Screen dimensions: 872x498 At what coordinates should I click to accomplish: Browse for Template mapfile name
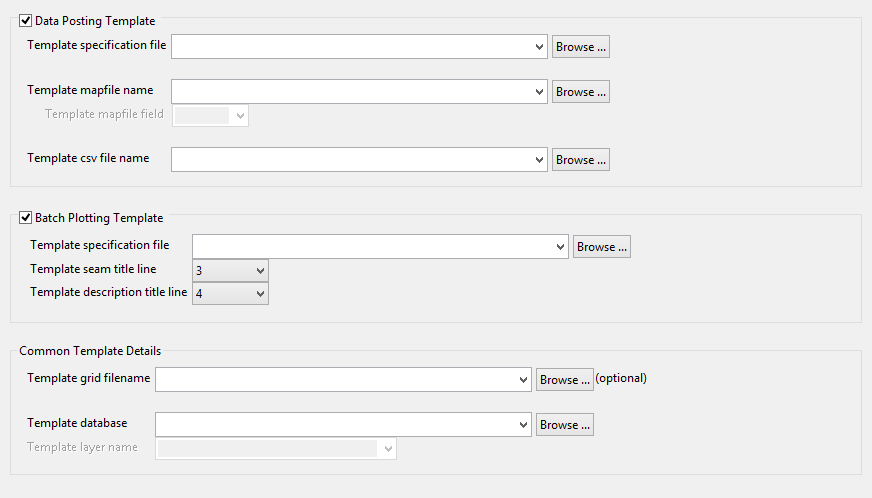click(x=580, y=92)
